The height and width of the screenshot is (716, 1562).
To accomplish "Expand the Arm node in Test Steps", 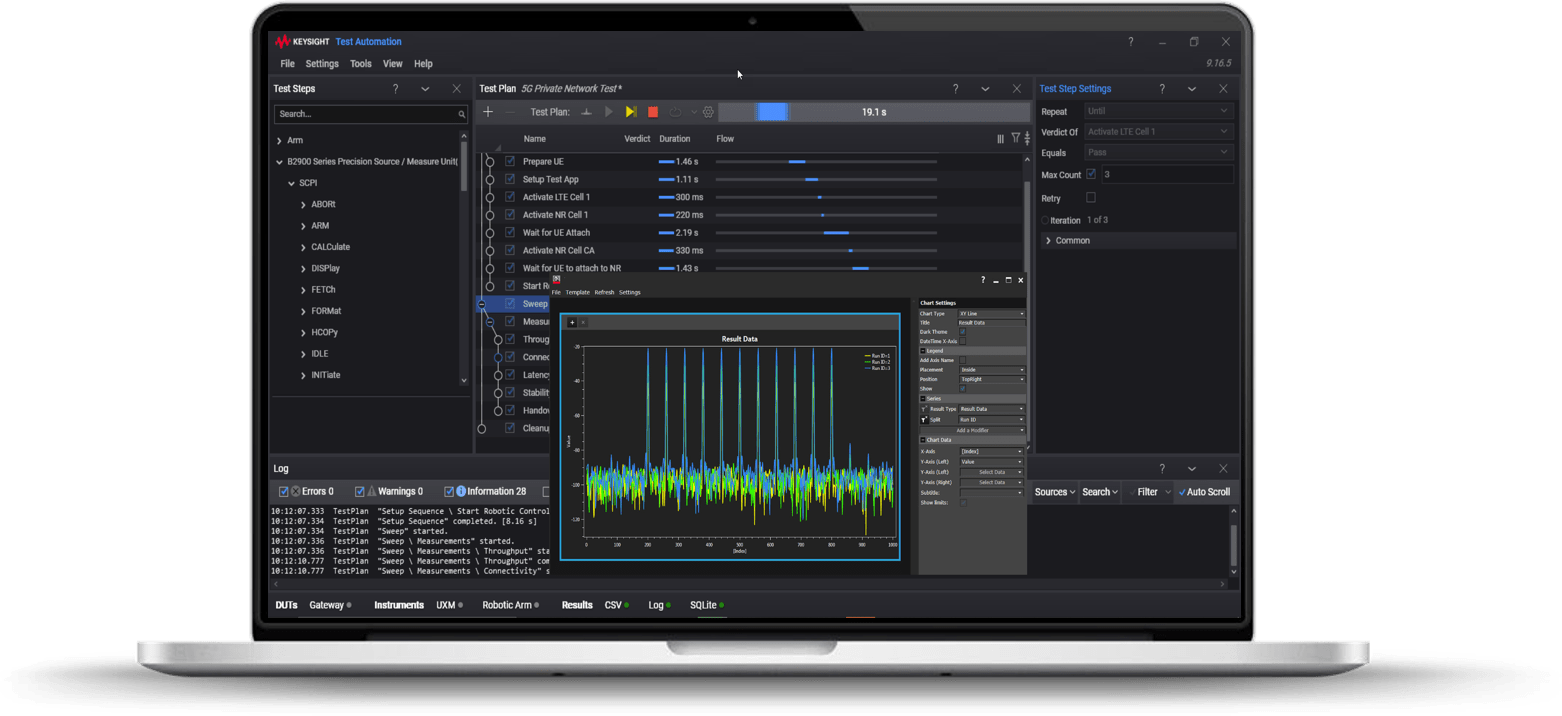I will (x=279, y=141).
